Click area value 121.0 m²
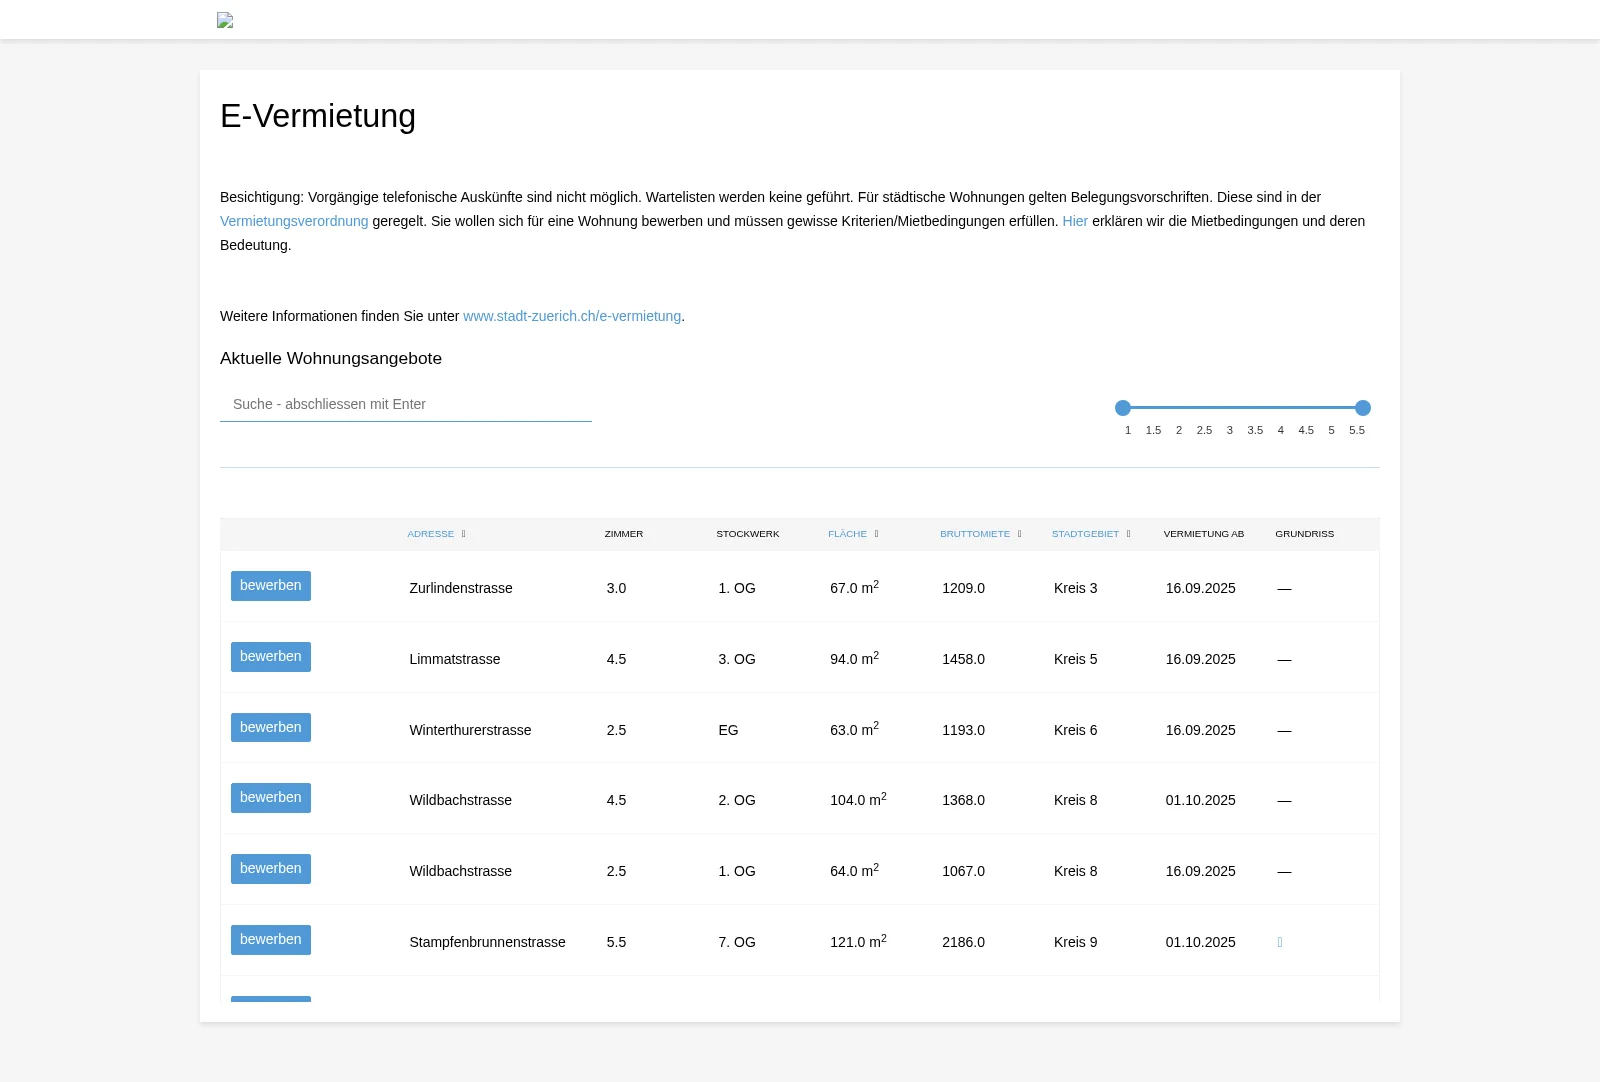This screenshot has width=1600, height=1082. [858, 941]
